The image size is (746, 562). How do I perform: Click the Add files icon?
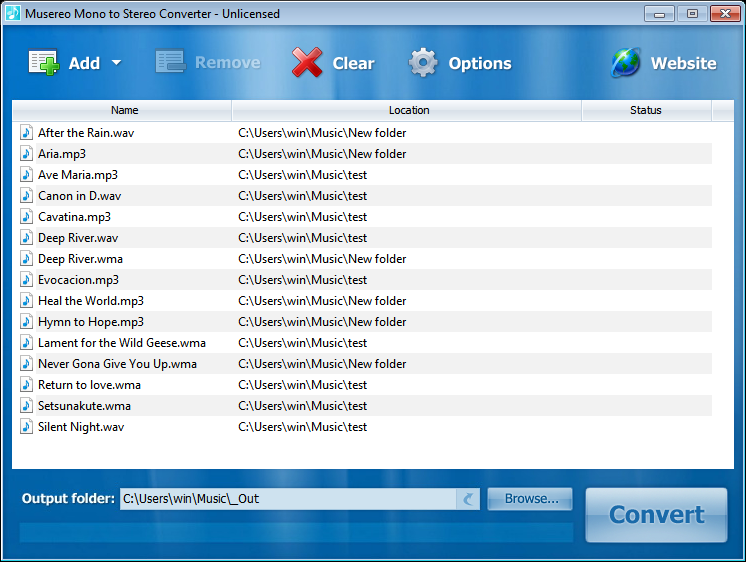point(44,63)
